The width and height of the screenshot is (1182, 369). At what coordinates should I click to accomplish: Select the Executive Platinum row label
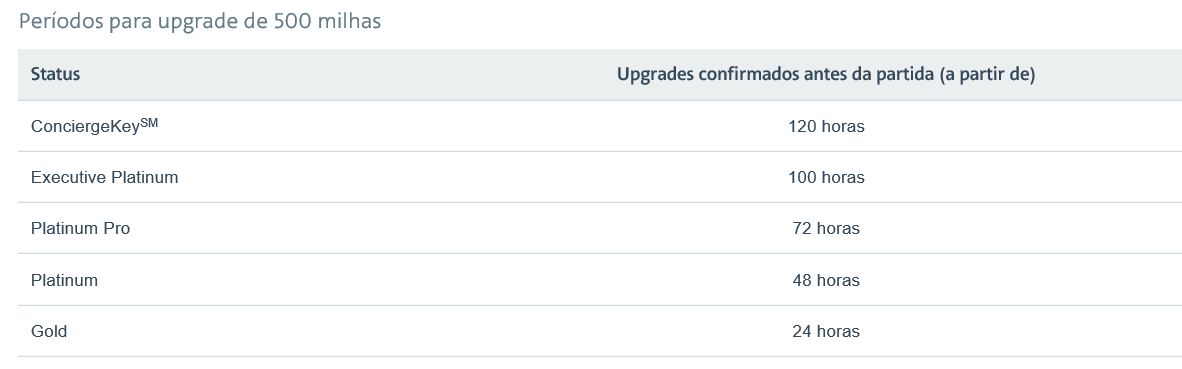105,178
